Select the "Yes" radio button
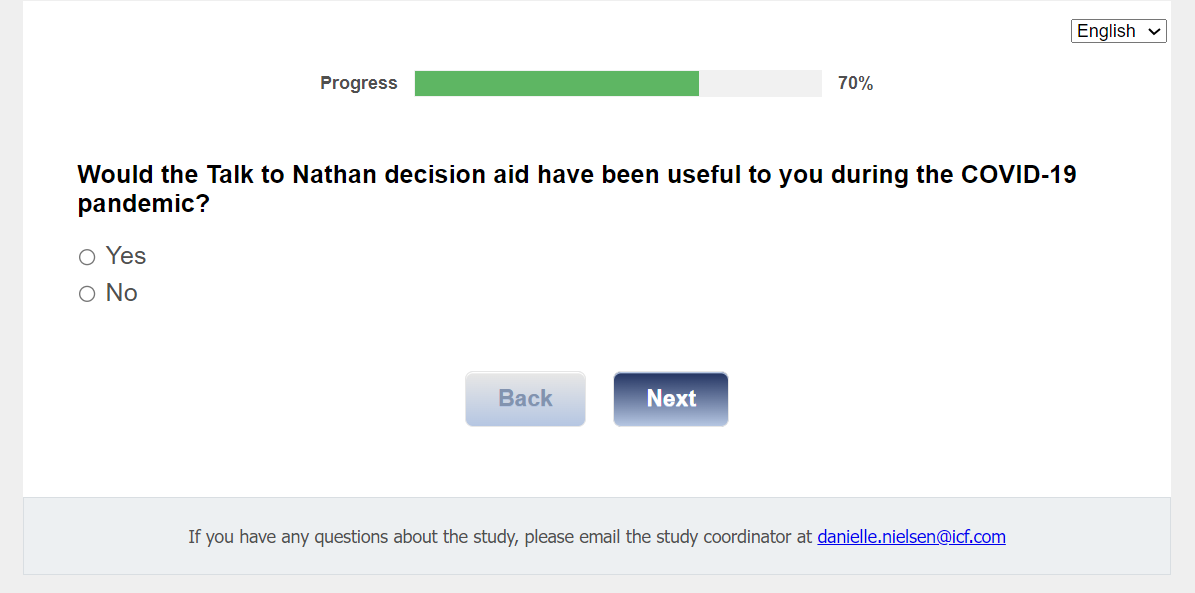Screen dimensions: 1195x593 87,257
